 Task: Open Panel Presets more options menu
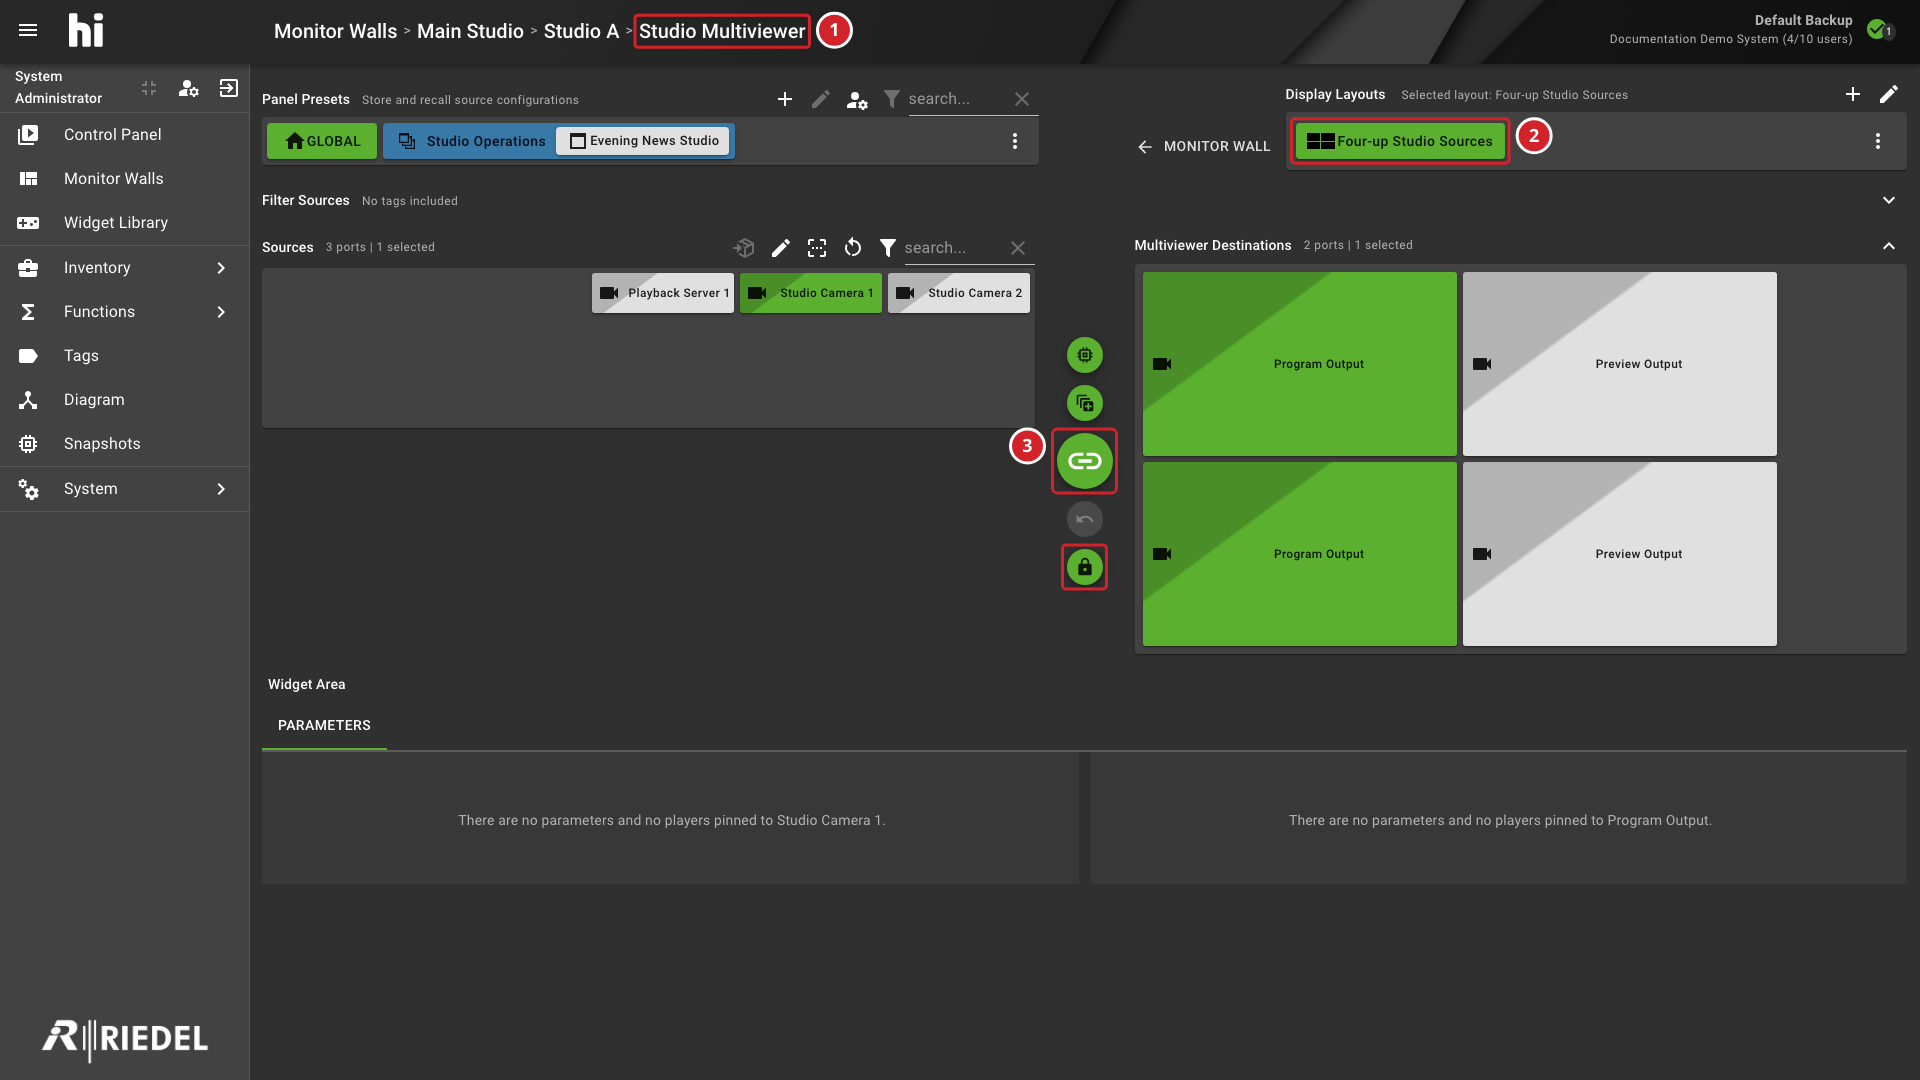[1015, 141]
